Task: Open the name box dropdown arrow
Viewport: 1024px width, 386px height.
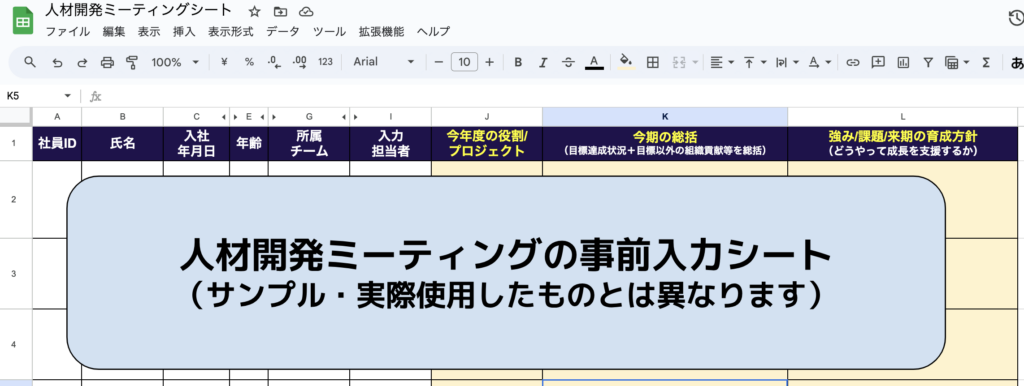Action: (x=67, y=96)
